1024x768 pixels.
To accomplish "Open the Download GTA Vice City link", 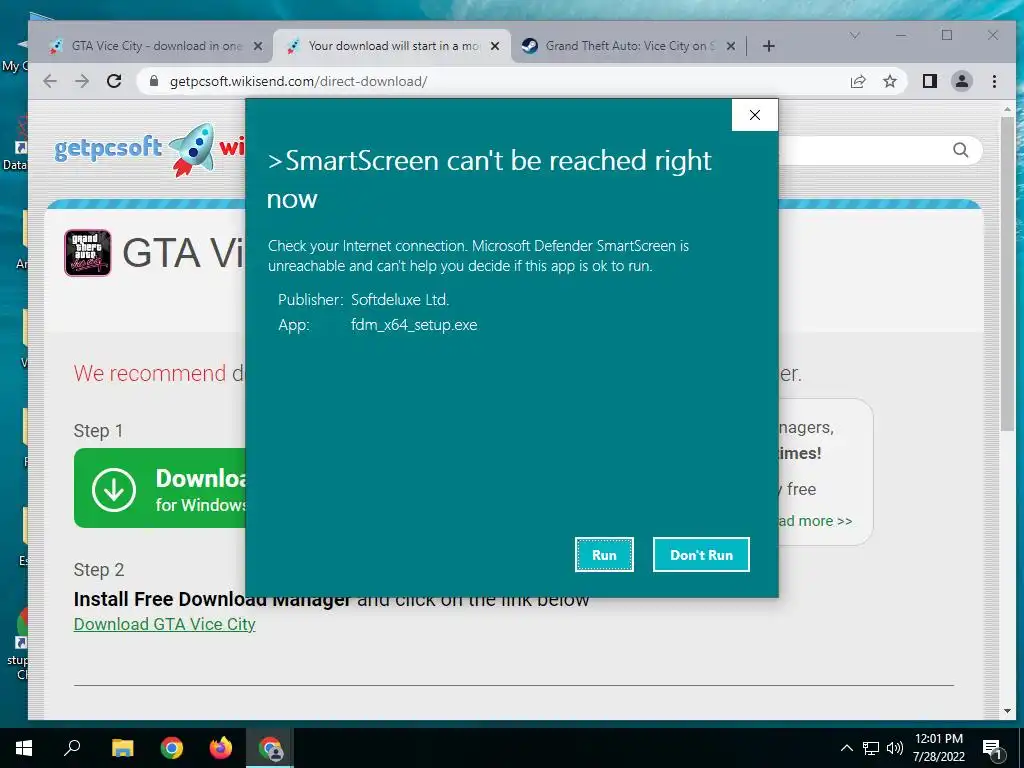I will 165,624.
